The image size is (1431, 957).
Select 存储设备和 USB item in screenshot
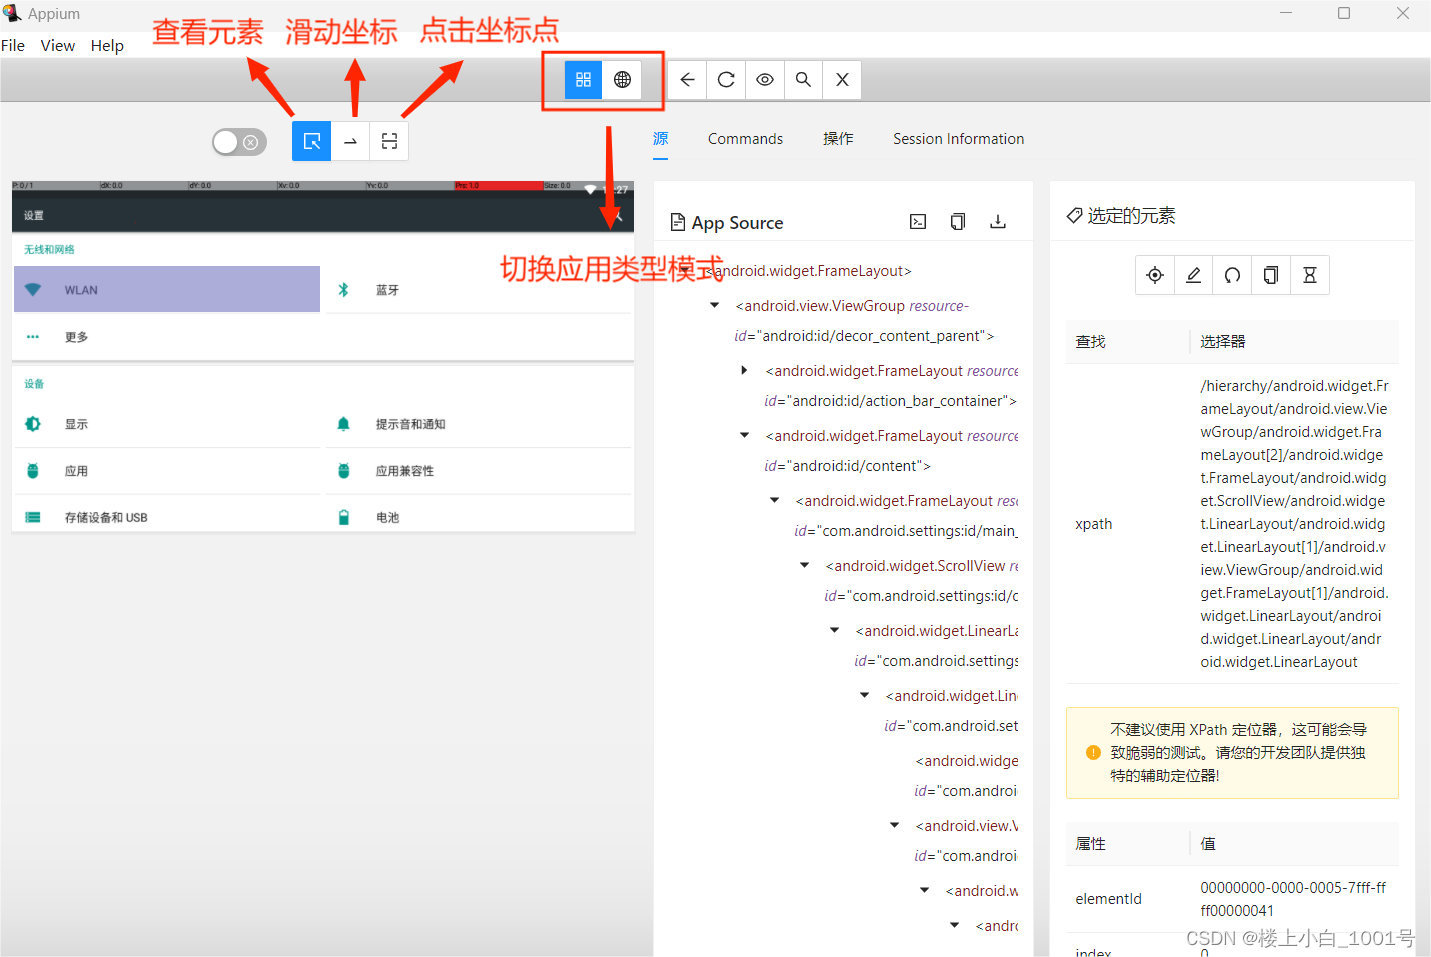(167, 517)
